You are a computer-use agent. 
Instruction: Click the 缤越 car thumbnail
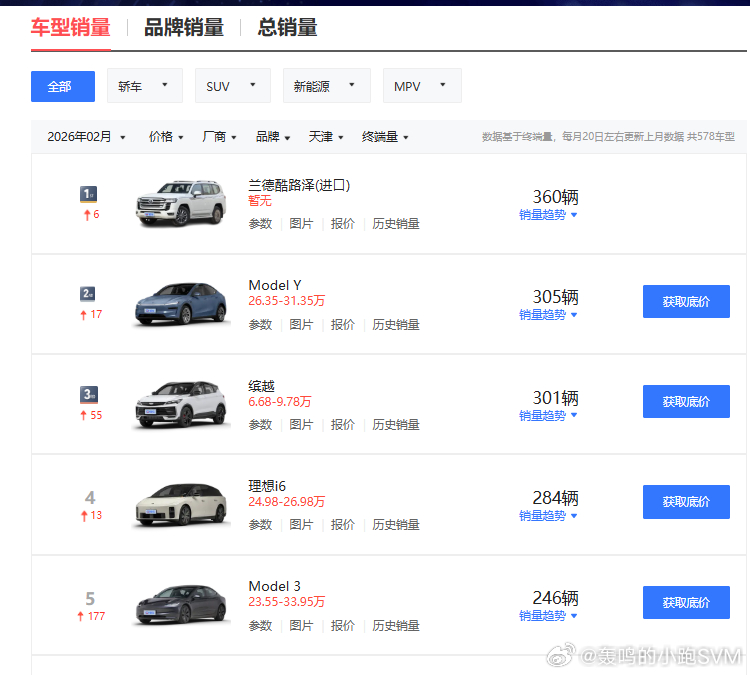click(x=181, y=404)
